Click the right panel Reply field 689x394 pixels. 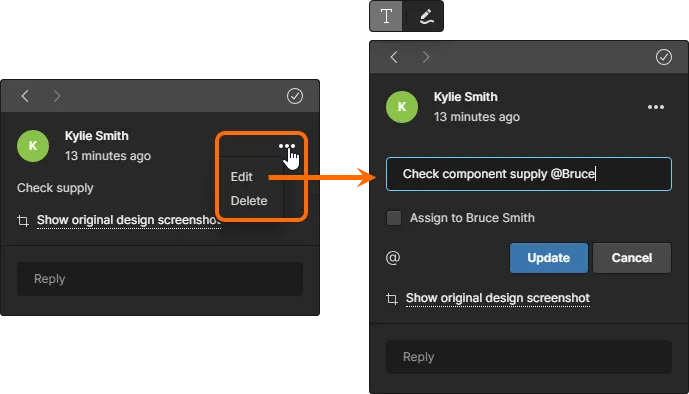coord(529,357)
